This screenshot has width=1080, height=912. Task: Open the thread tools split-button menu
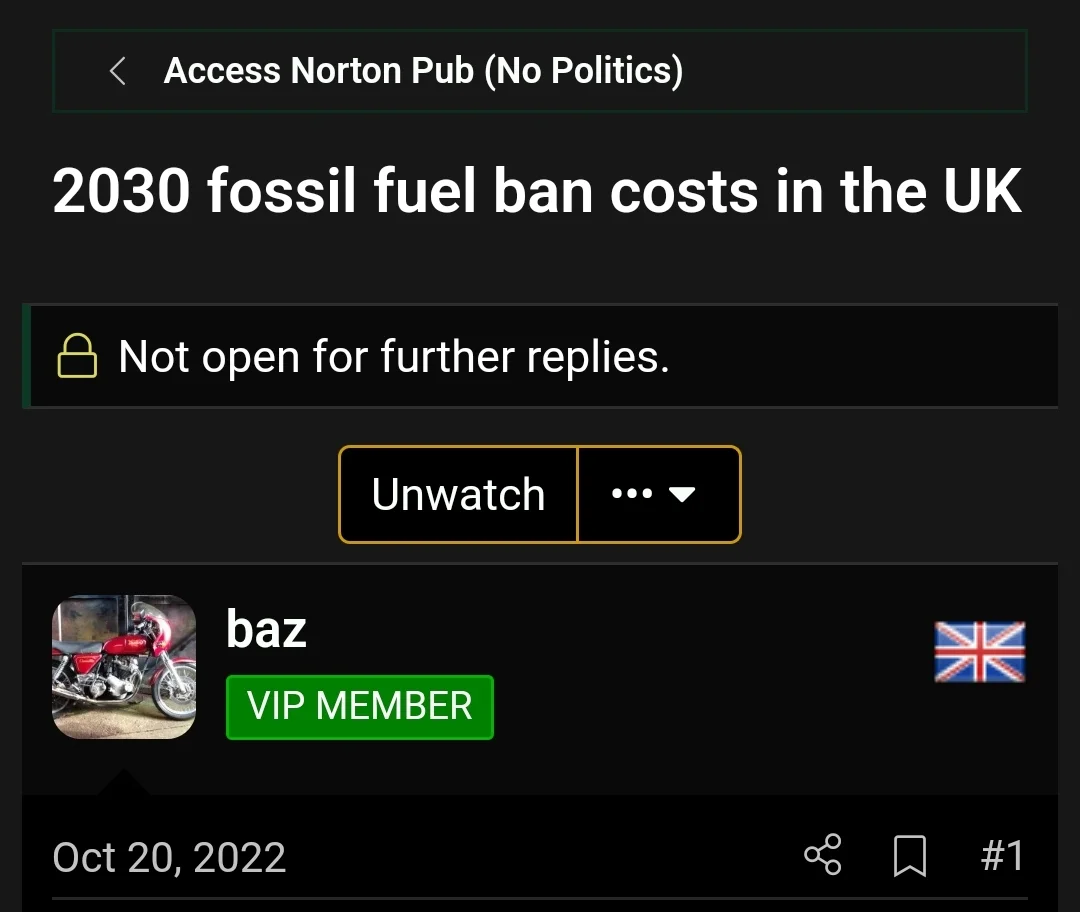pos(659,494)
